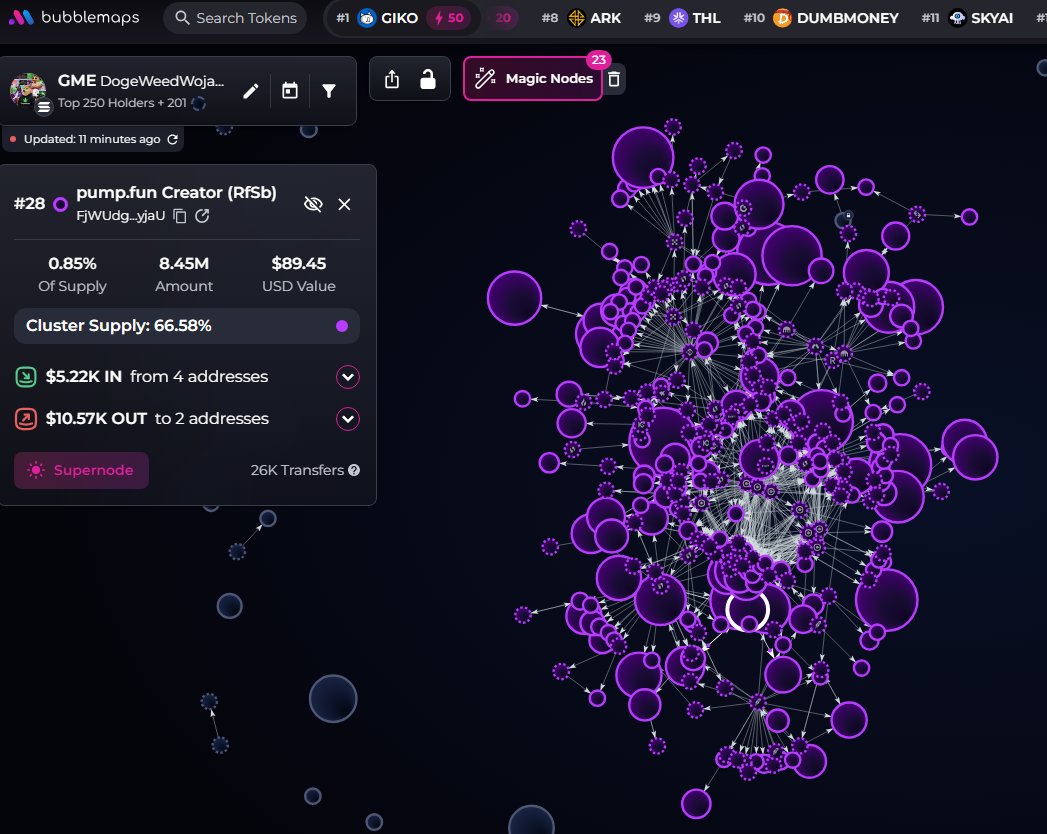Toggle the Supernode button
The image size is (1047, 834).
pyautogui.click(x=81, y=470)
